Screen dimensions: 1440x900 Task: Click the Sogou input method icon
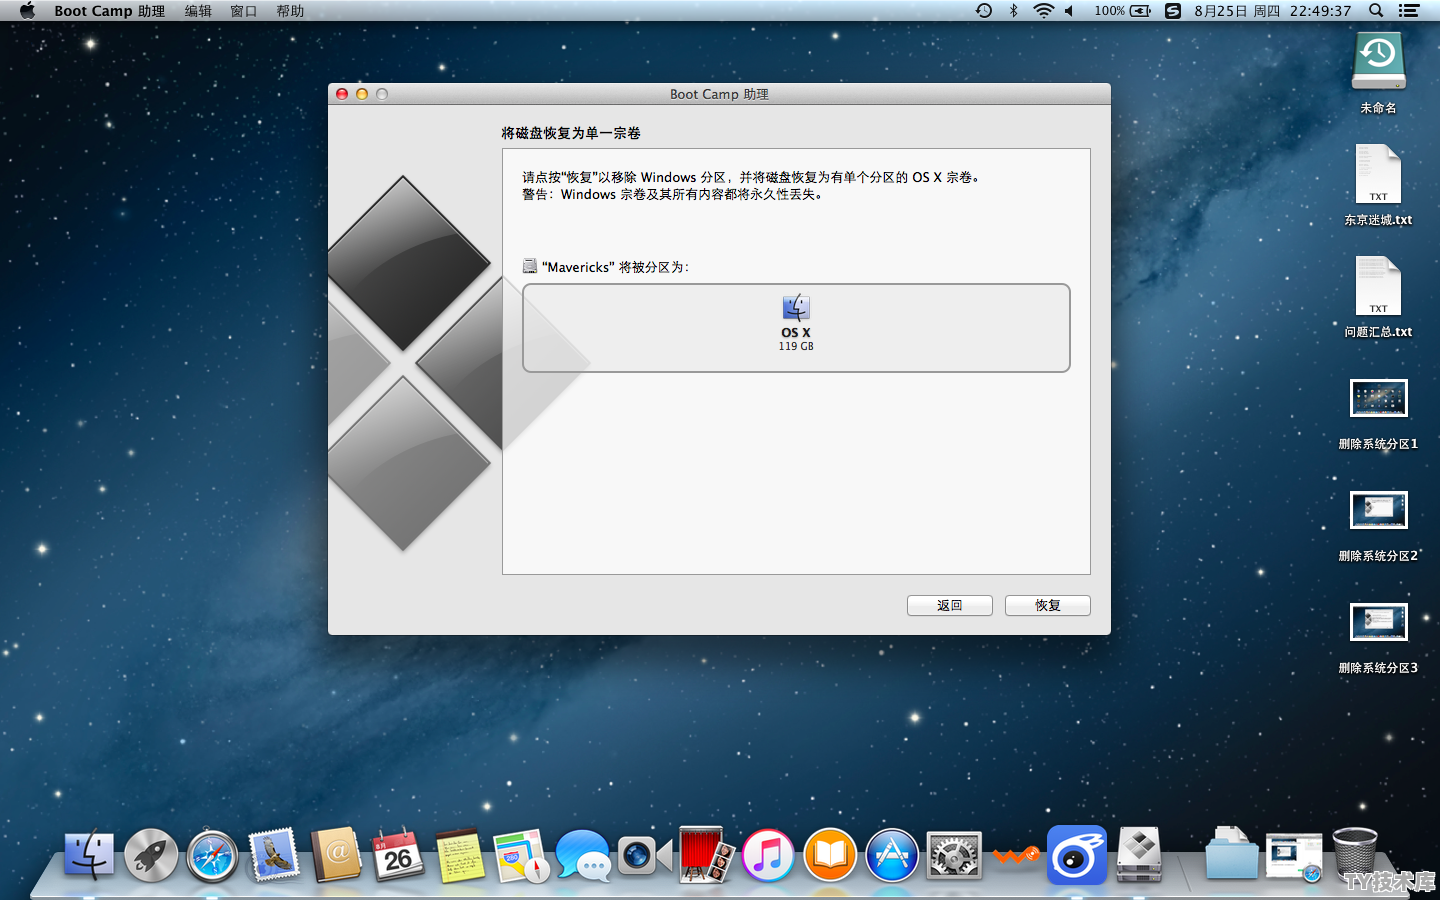[1173, 11]
